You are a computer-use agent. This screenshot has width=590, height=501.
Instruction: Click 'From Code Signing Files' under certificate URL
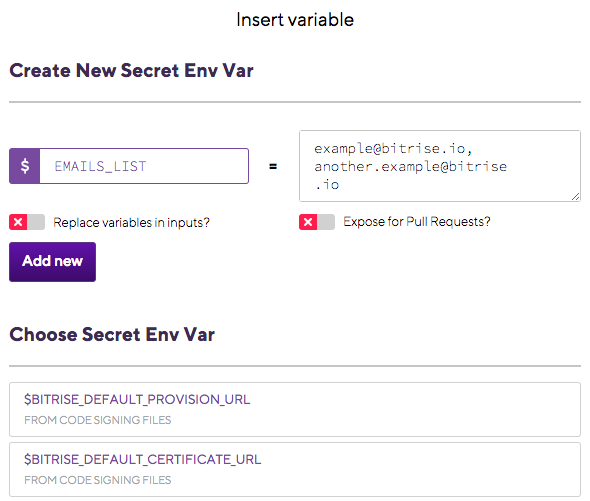pos(97,480)
